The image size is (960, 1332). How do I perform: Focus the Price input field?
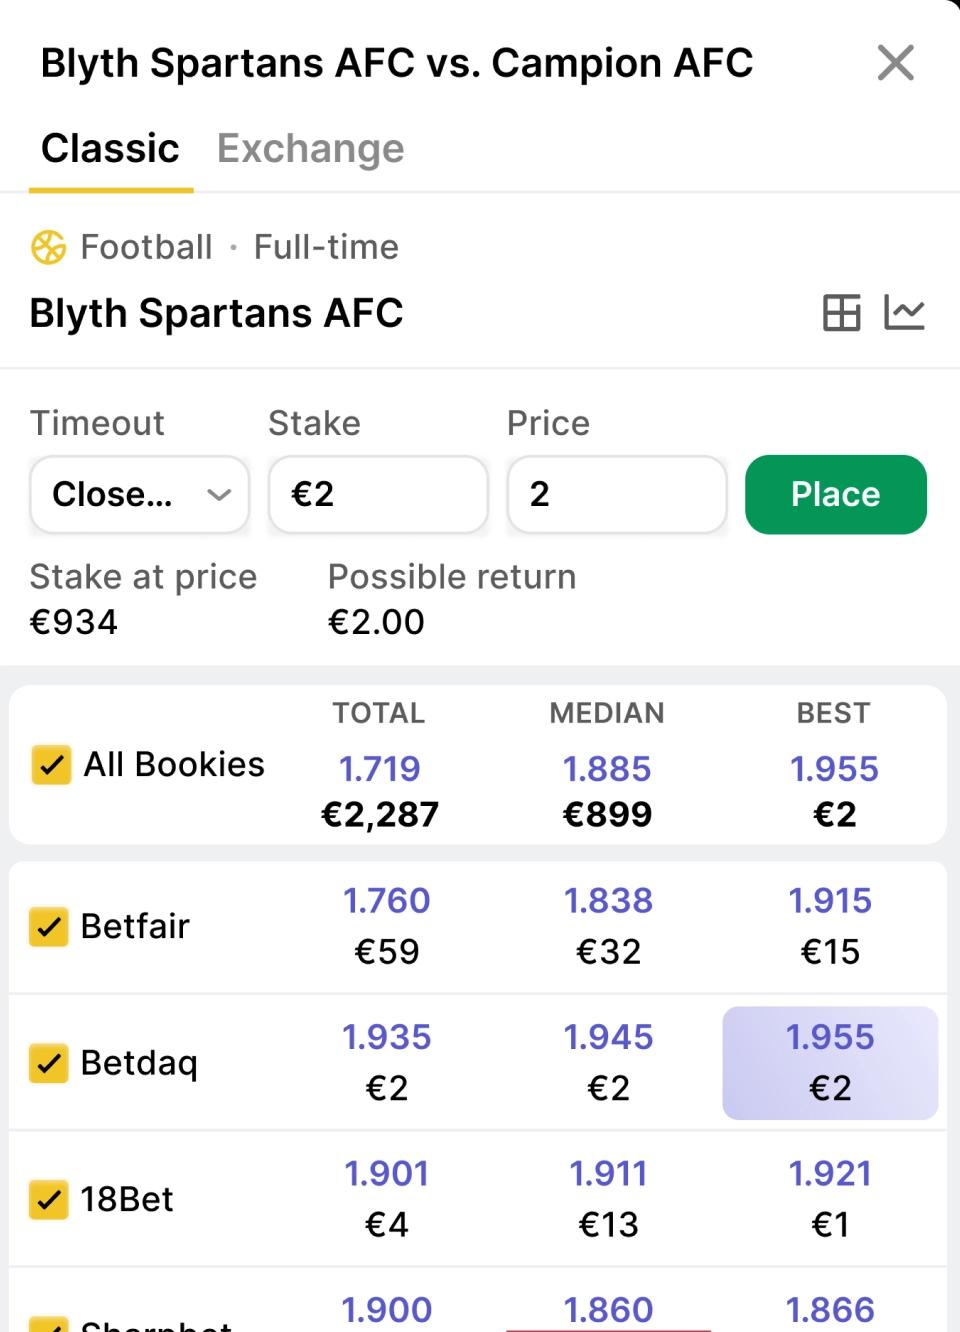(616, 495)
